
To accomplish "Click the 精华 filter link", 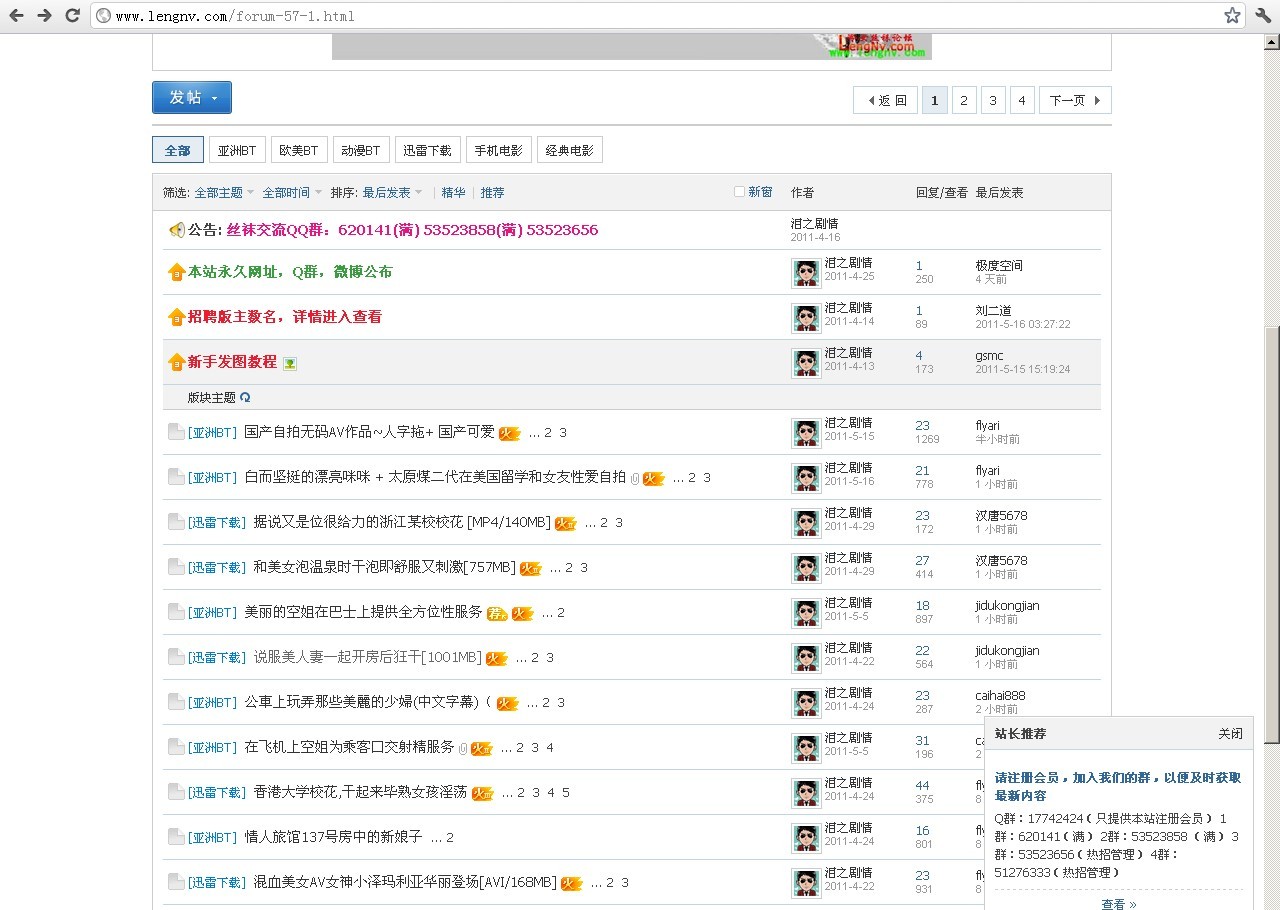I will (453, 192).
